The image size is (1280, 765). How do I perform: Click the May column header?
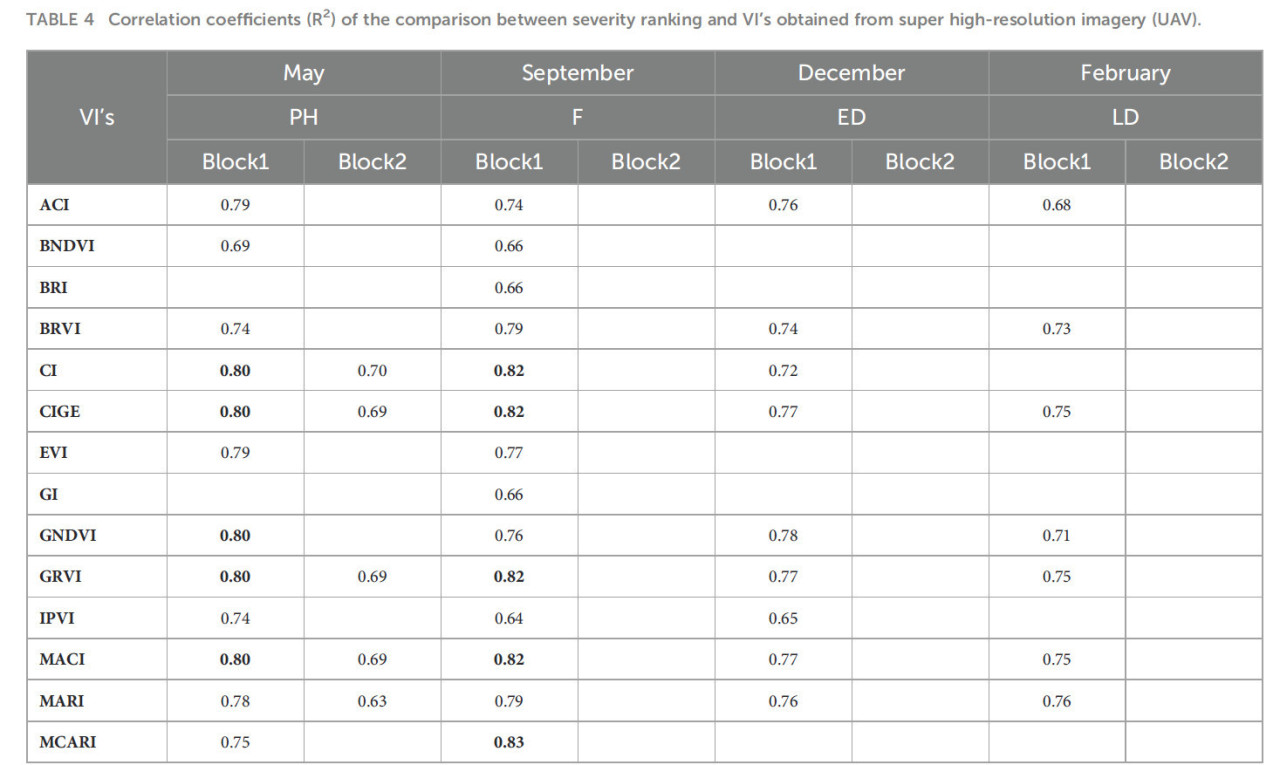[303, 73]
